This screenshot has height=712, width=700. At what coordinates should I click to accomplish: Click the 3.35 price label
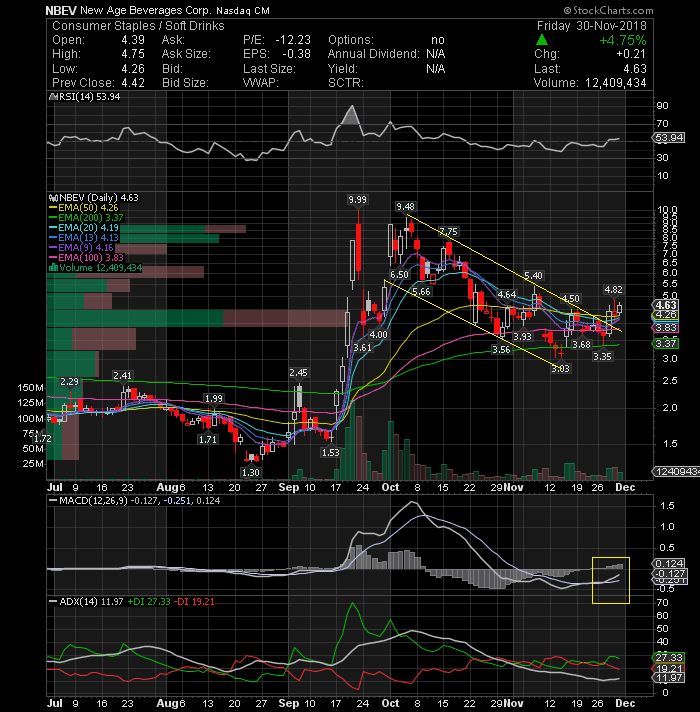pyautogui.click(x=602, y=356)
